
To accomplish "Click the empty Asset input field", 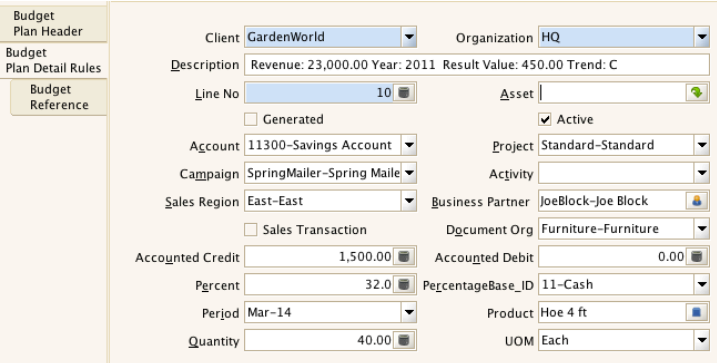I will (x=612, y=93).
